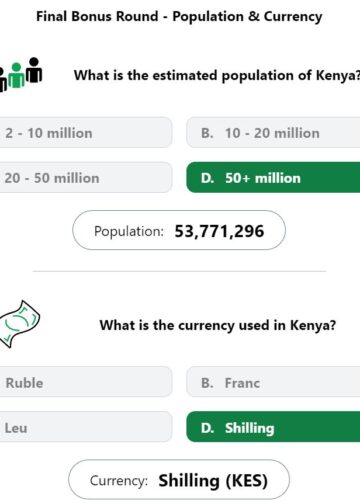Click the Kenya currency question text
This screenshot has width=360, height=504.
point(218,325)
